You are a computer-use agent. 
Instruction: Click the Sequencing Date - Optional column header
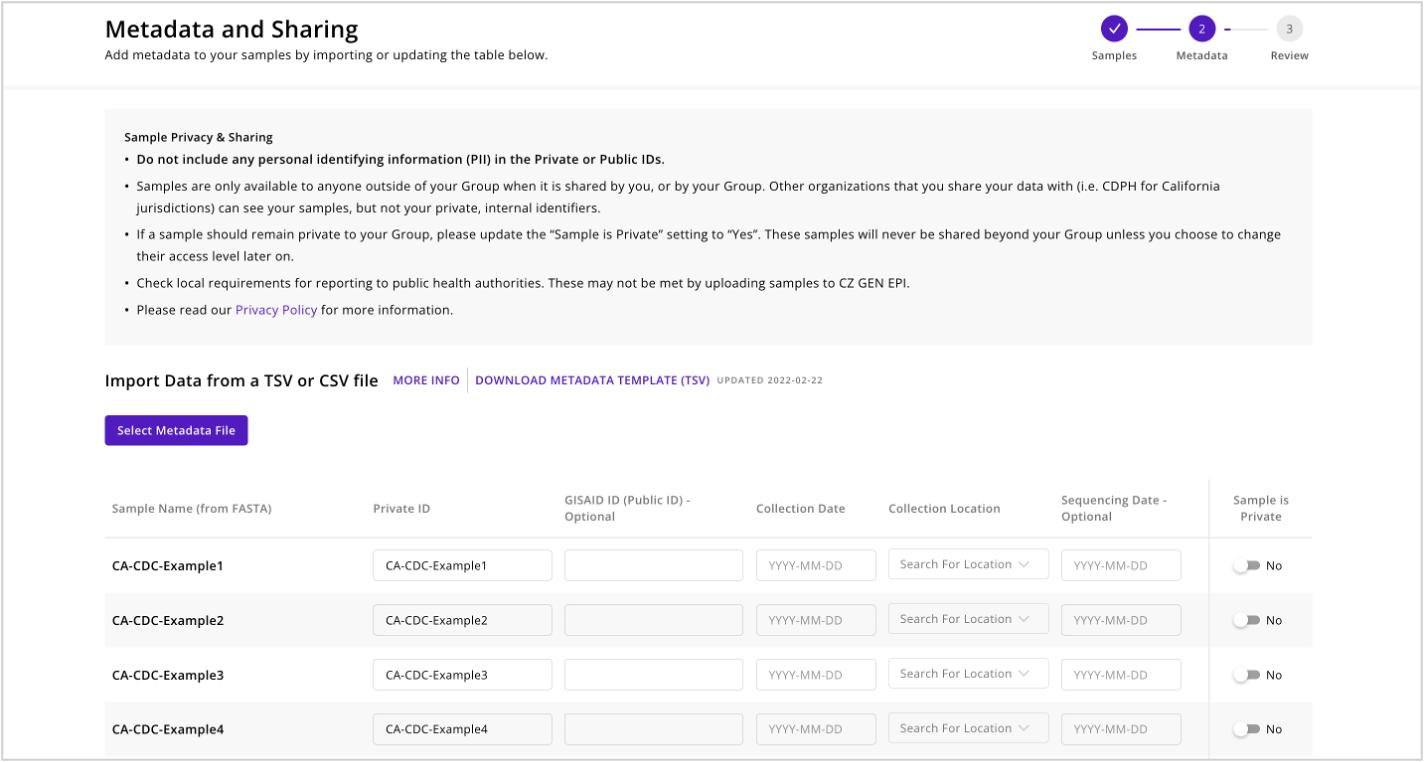tap(1114, 508)
